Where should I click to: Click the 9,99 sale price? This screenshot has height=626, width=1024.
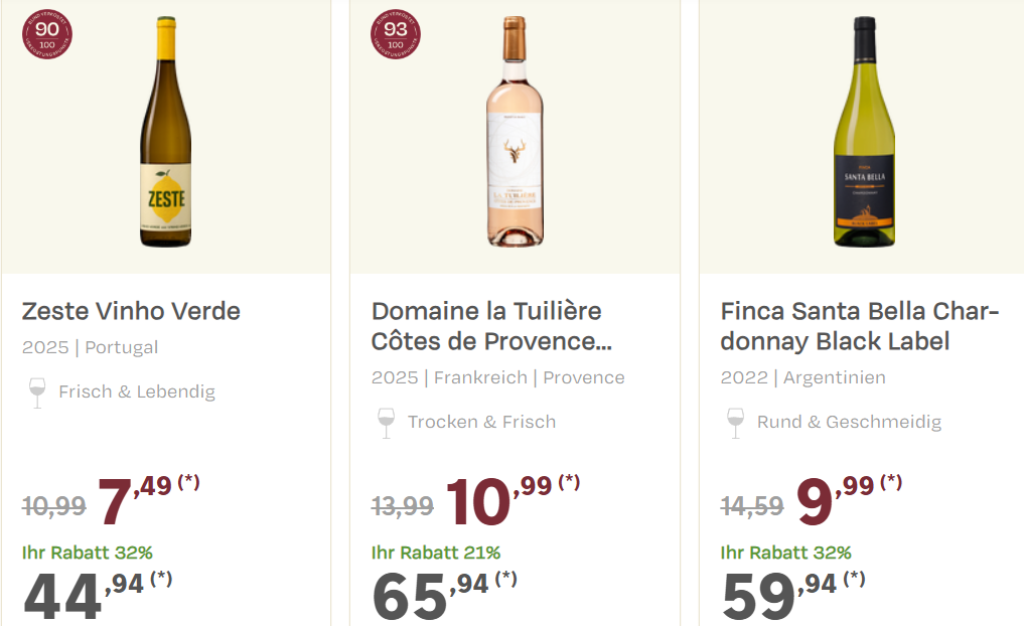click(x=835, y=501)
